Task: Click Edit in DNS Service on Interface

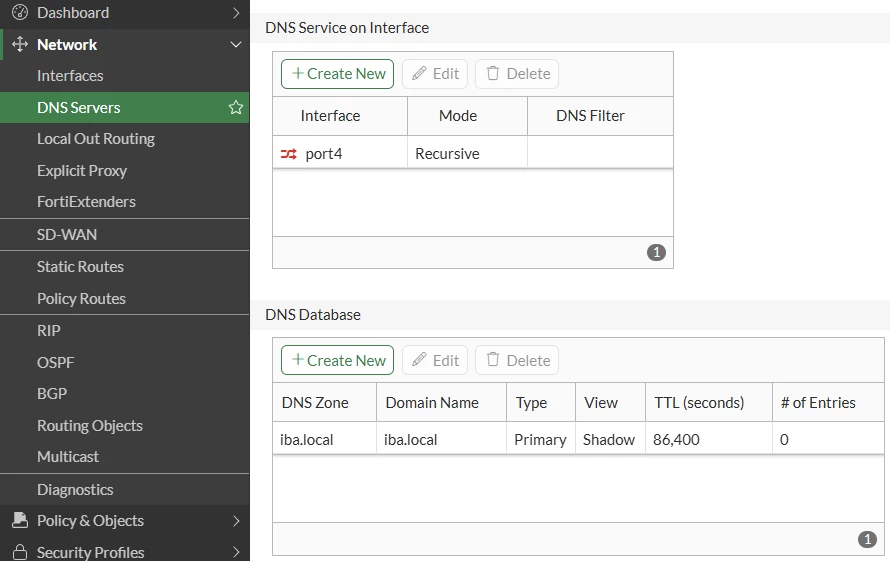Action: (x=435, y=74)
